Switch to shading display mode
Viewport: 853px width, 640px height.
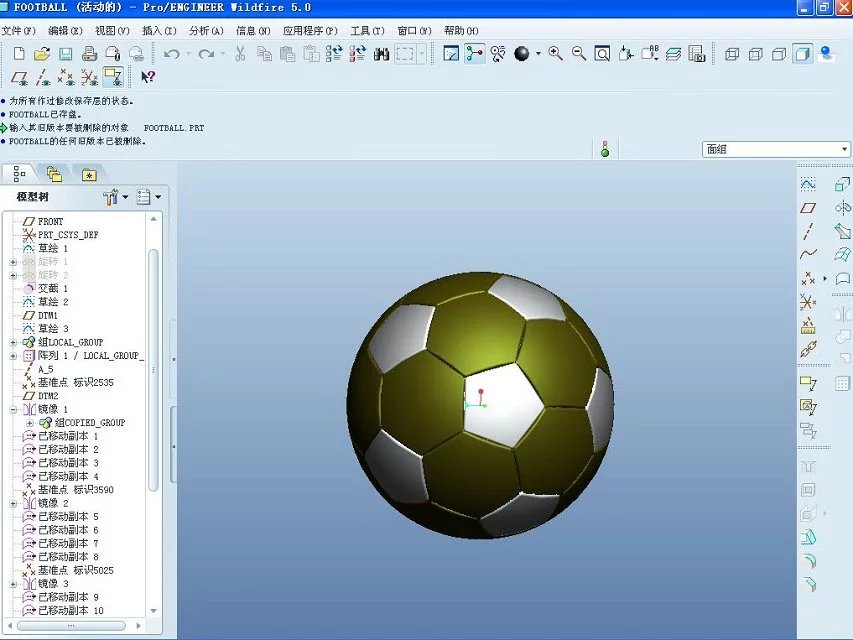click(802, 54)
